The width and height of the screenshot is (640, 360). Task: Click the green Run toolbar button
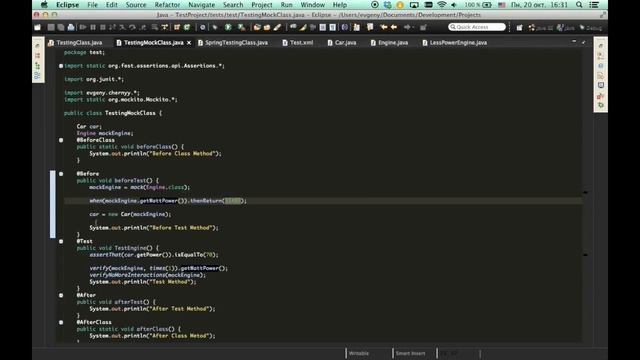click(228, 27)
